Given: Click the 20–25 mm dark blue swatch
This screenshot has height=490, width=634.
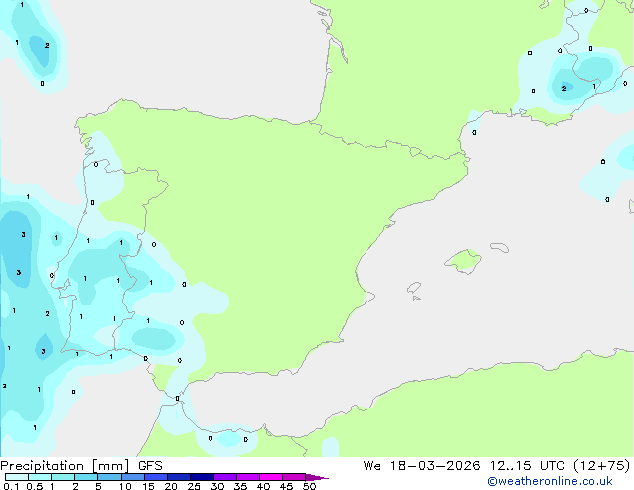Looking at the screenshot, I should click(179, 477).
